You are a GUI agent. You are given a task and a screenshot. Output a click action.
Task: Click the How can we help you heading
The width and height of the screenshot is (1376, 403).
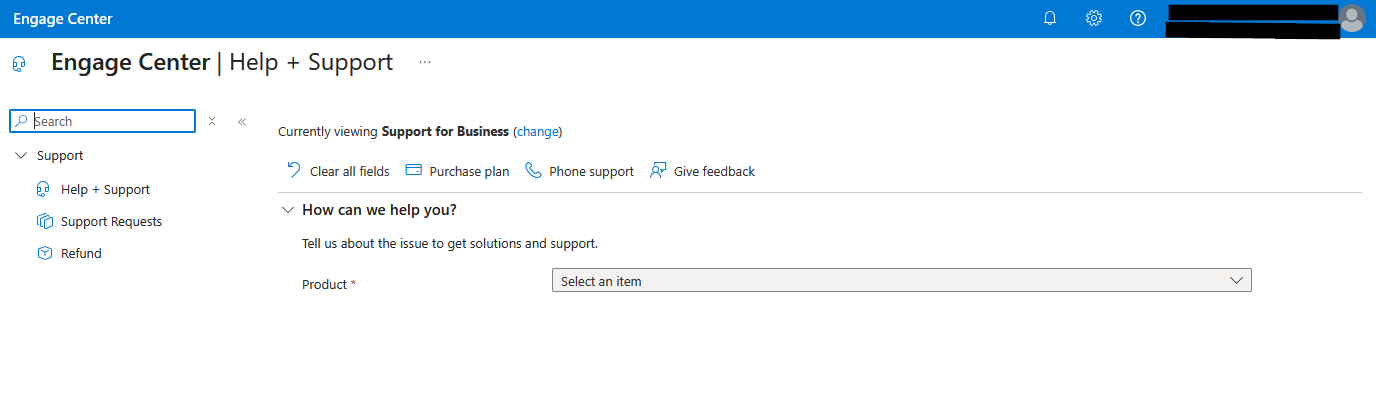[x=379, y=210]
